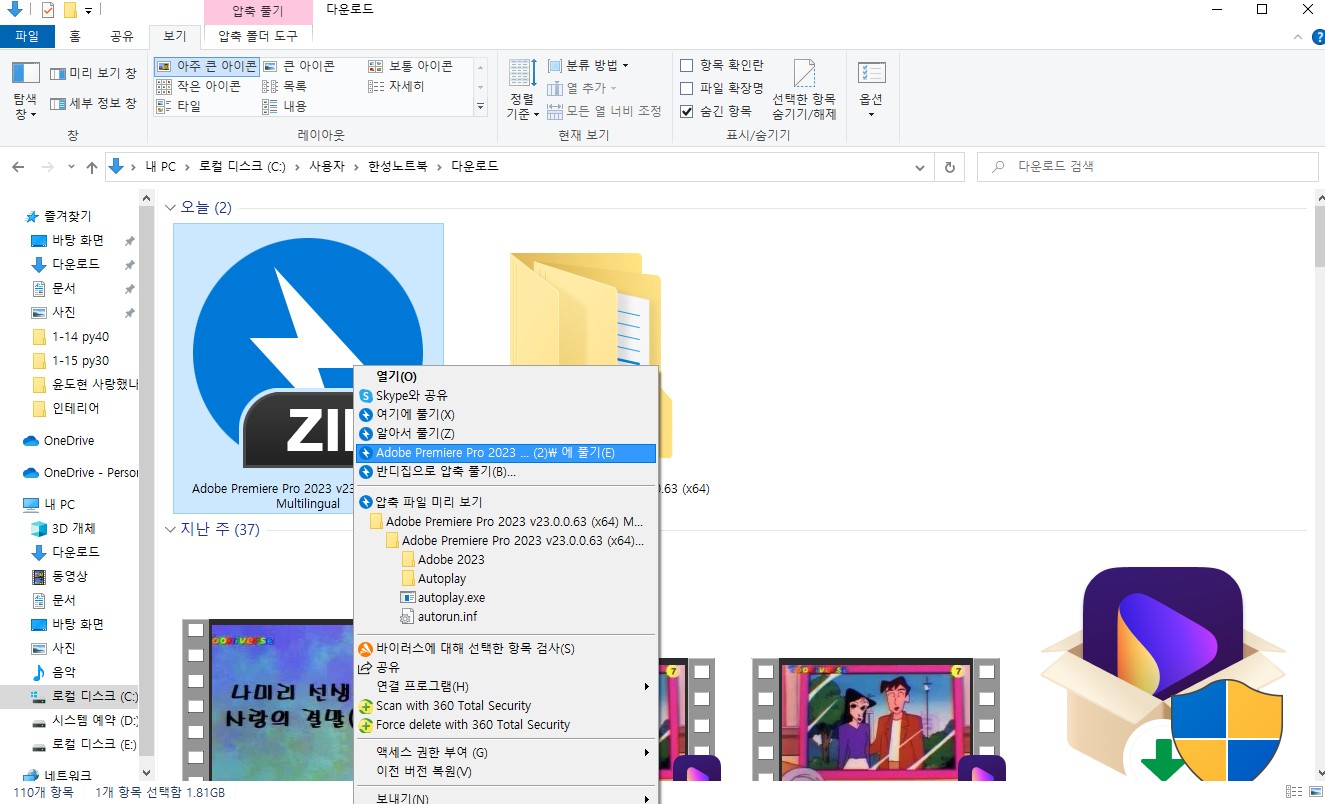Viewport: 1325px width, 804px height.
Task: Select the Crayon Shin-chan couple video thumbnail
Action: [x=876, y=718]
